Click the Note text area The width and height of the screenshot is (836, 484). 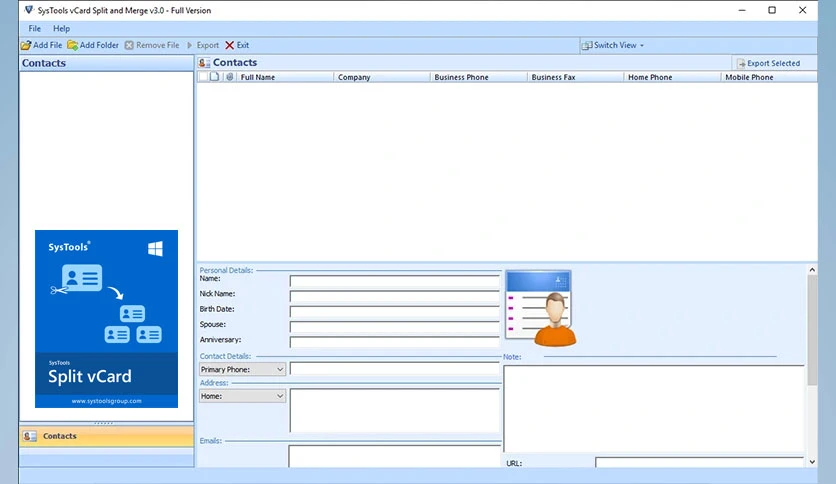pyautogui.click(x=654, y=409)
